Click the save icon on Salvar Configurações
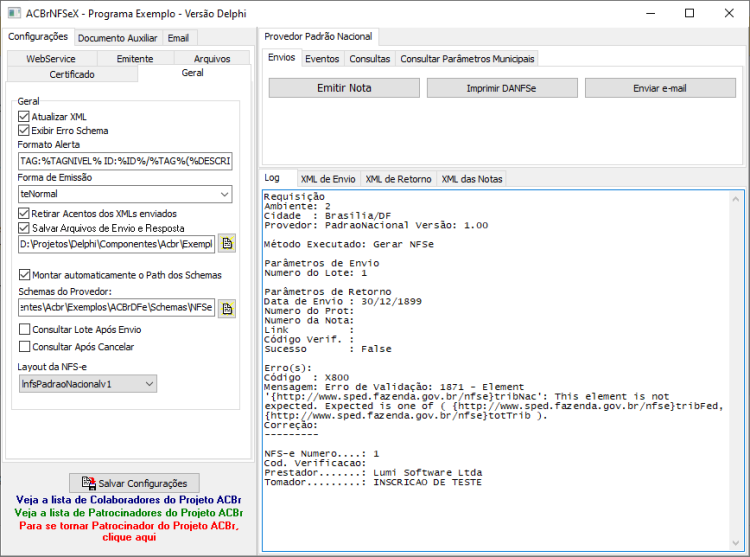The height and width of the screenshot is (557, 750). pos(88,483)
